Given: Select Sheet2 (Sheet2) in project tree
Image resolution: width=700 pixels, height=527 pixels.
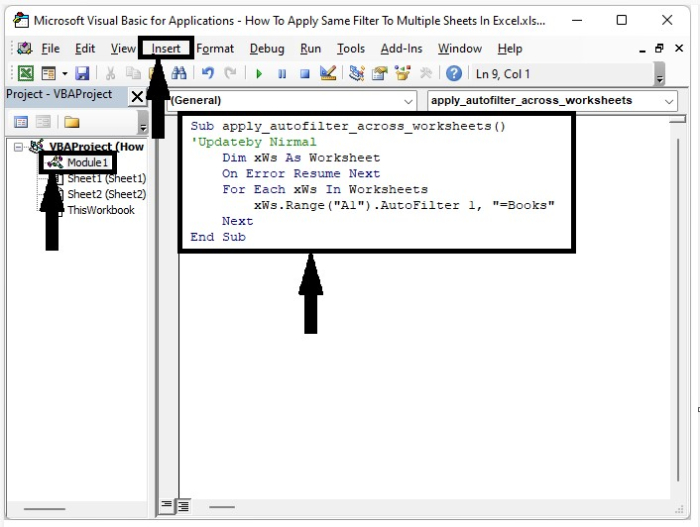Looking at the screenshot, I should pos(107,194).
